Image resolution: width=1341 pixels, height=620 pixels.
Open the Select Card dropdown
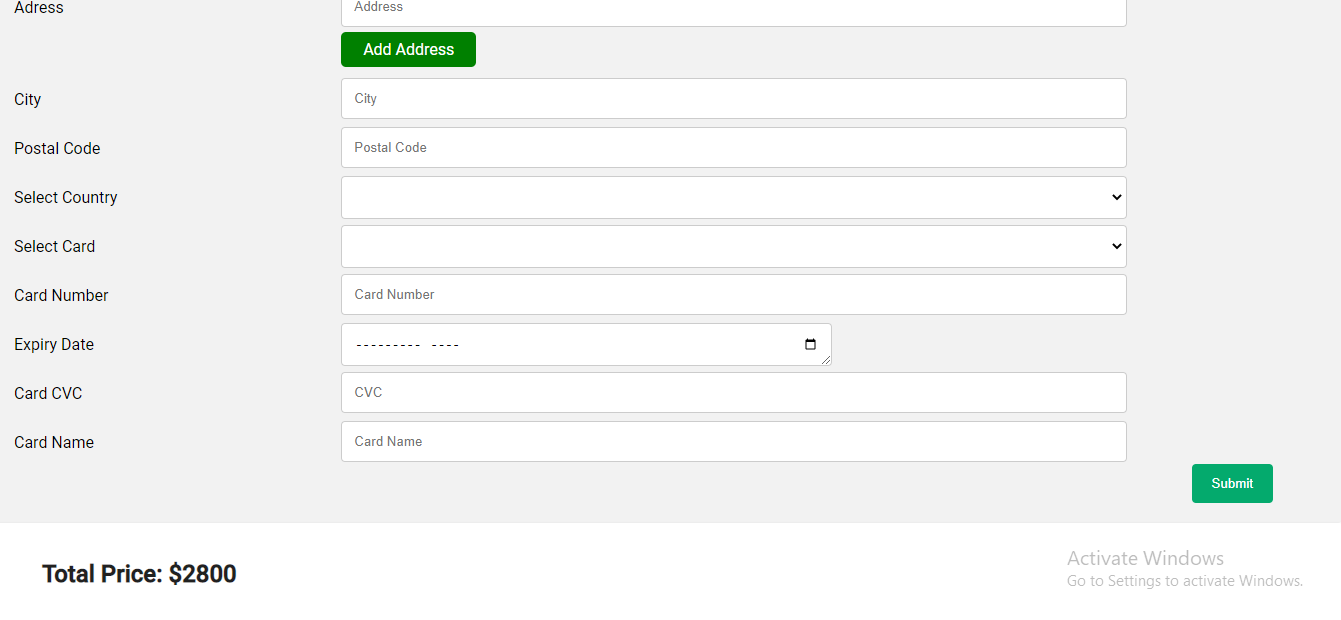coord(734,246)
